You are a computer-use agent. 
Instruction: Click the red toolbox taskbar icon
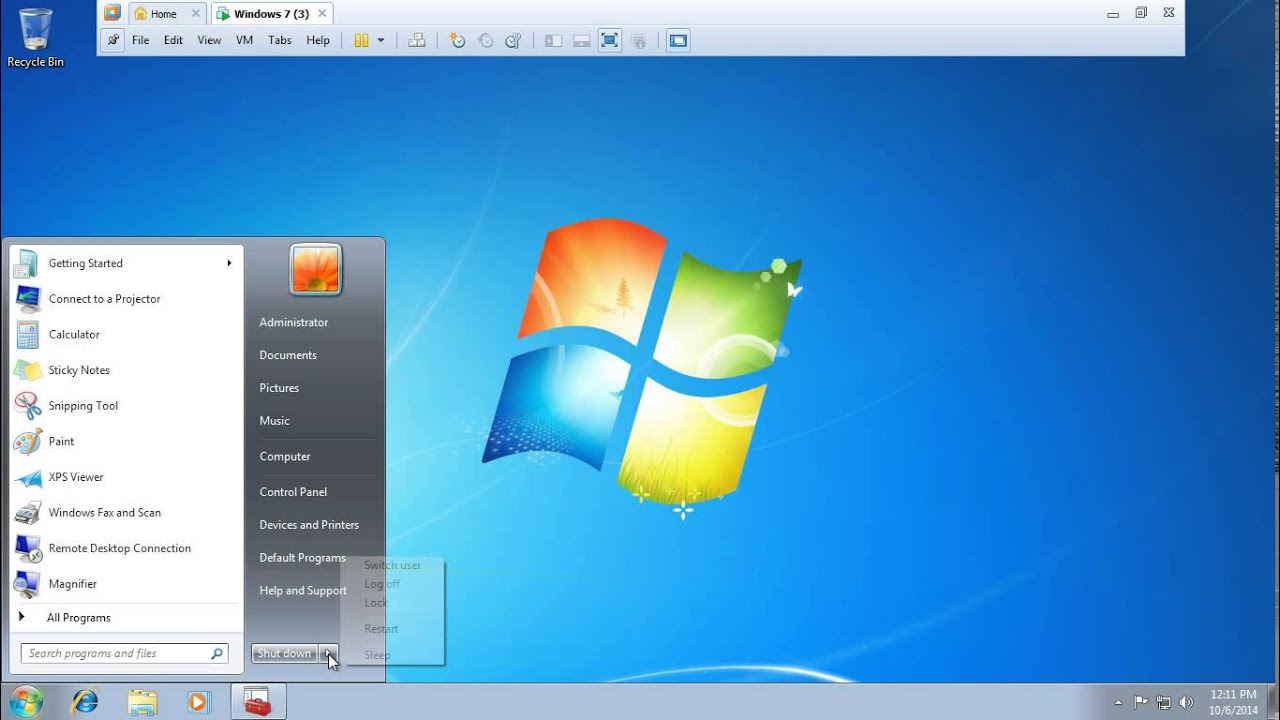258,701
